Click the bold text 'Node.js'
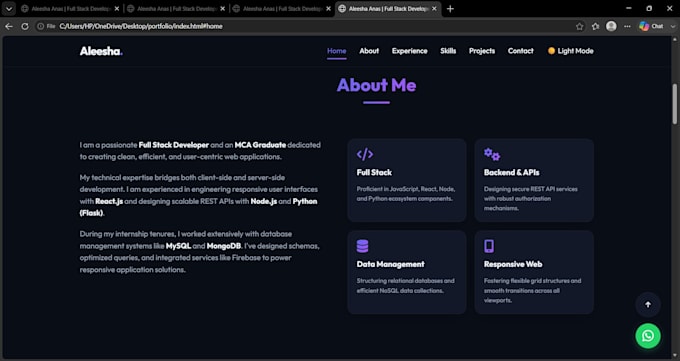Viewport: 680px width, 361px height. click(264, 201)
